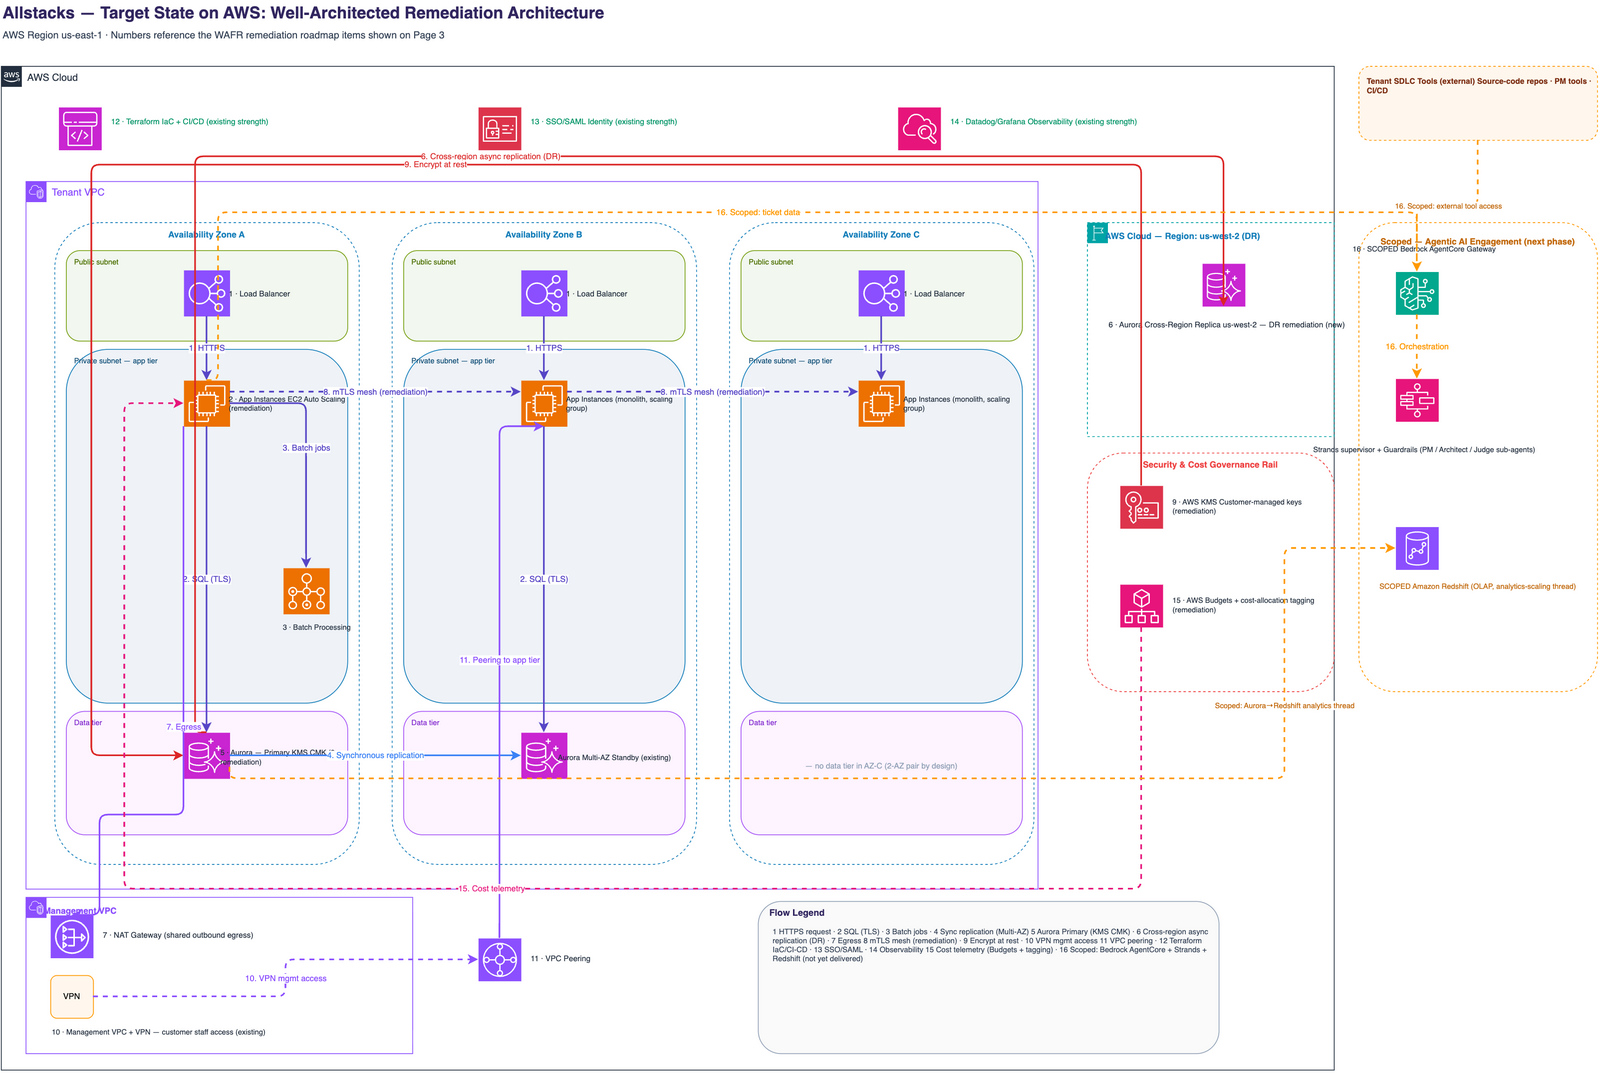Click 'no data tier in AZ-C' note
This screenshot has height=1073, width=1600.
coord(881,766)
